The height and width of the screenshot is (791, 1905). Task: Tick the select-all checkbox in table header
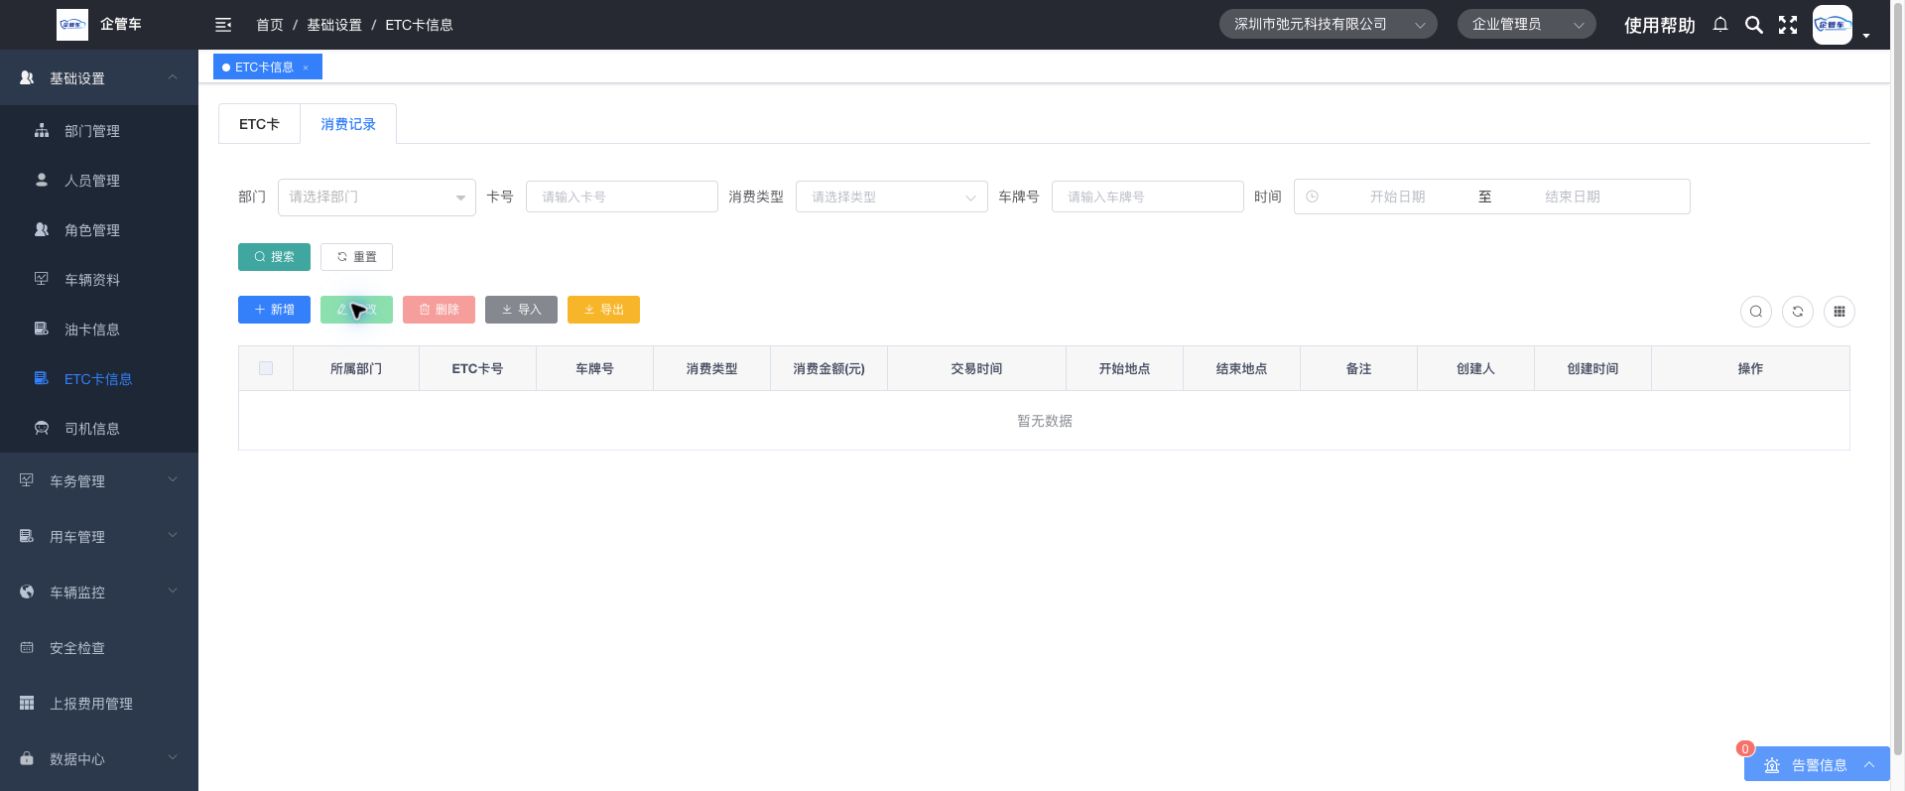266,368
